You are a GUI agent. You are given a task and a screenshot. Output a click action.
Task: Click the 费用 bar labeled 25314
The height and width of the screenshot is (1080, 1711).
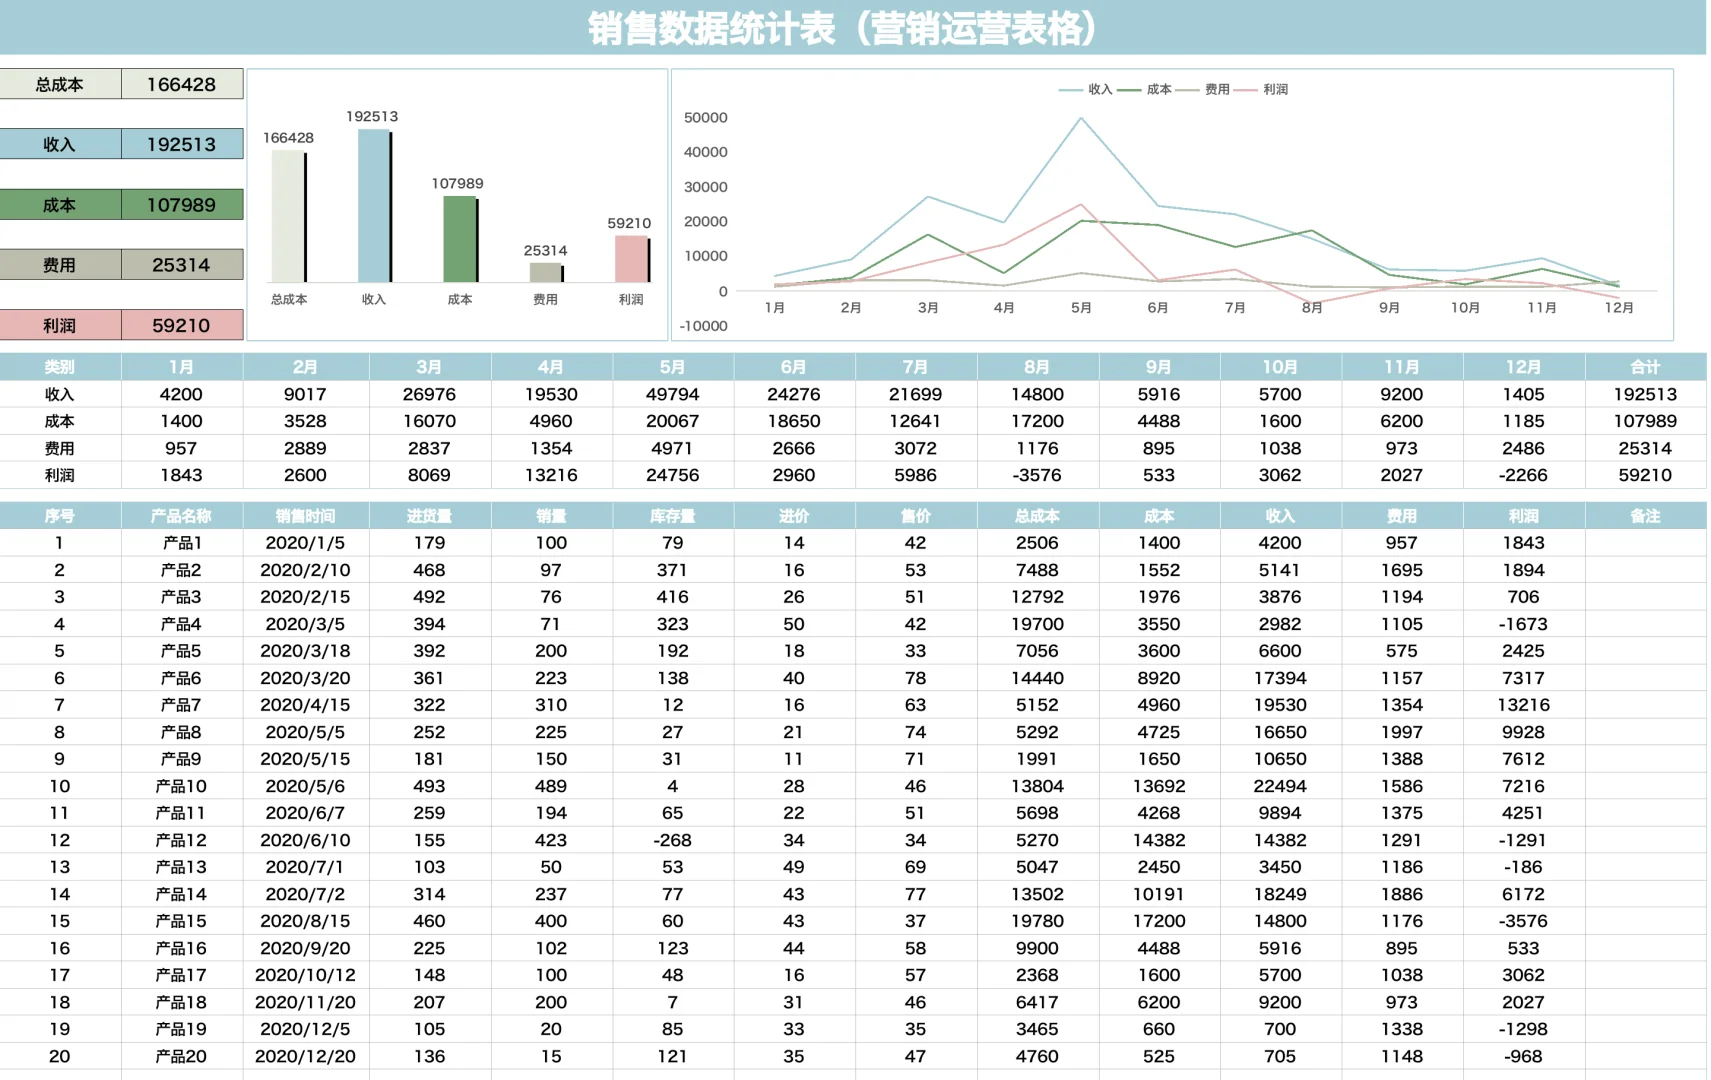pyautogui.click(x=546, y=273)
